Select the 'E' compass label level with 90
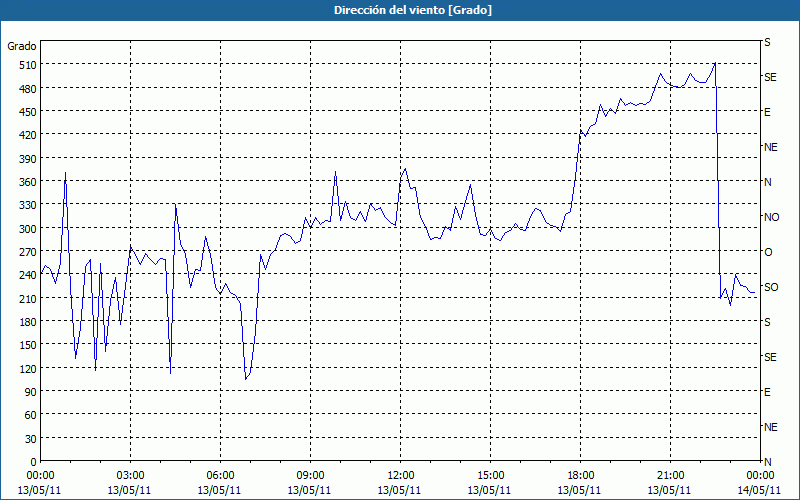The image size is (800, 500). point(767,392)
